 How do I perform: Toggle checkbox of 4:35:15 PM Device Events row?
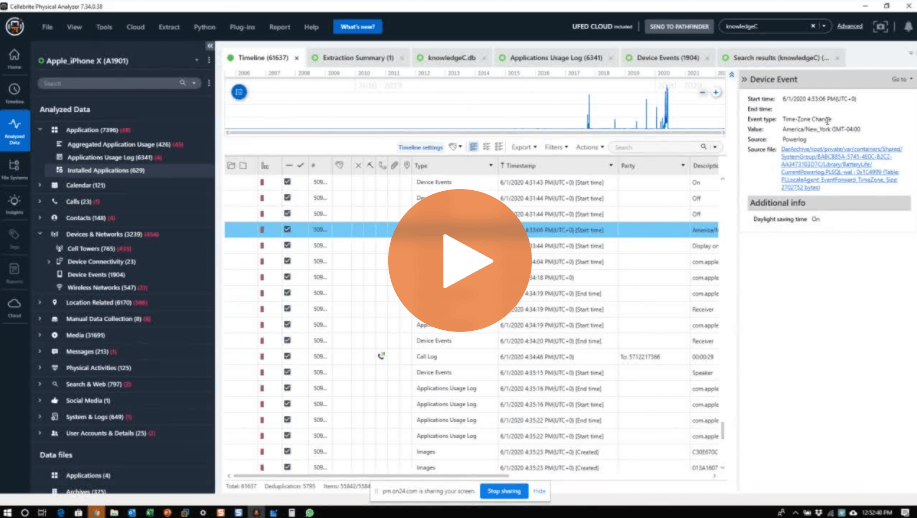[x=287, y=372]
